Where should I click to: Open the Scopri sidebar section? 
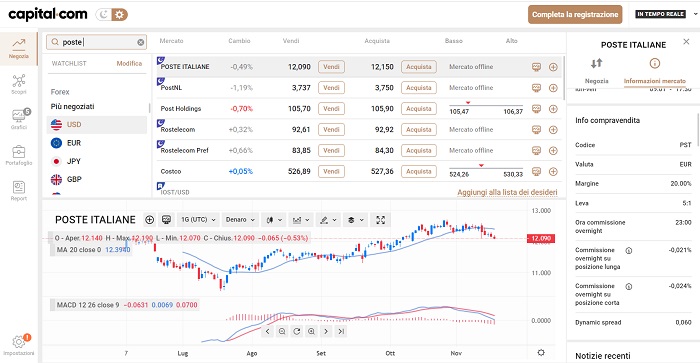[19, 84]
